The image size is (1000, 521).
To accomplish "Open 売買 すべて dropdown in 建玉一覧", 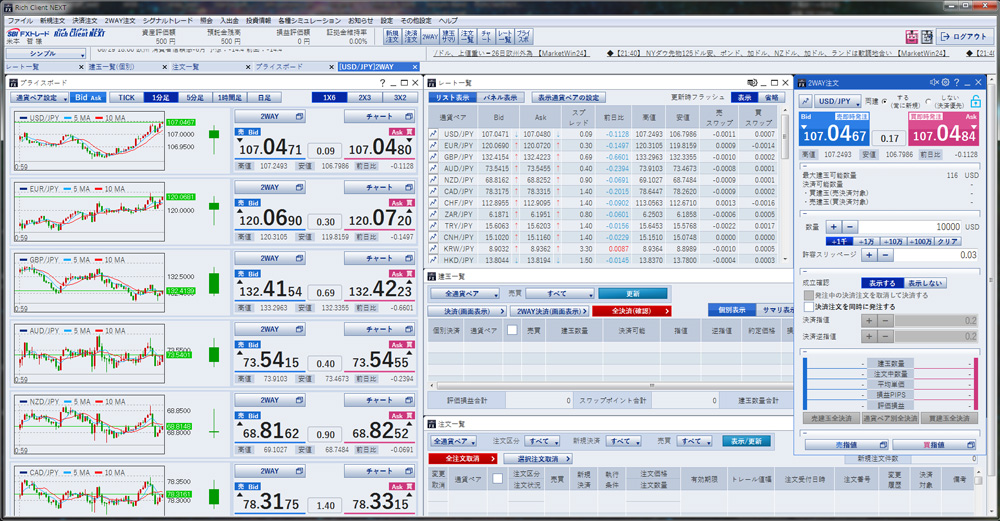I will click(559, 293).
